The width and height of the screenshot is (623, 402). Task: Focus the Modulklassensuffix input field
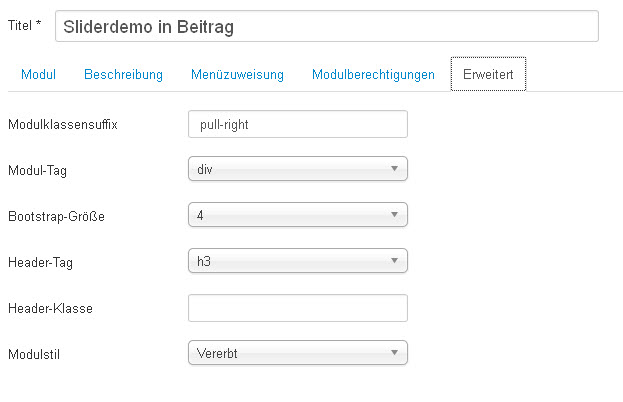point(297,124)
